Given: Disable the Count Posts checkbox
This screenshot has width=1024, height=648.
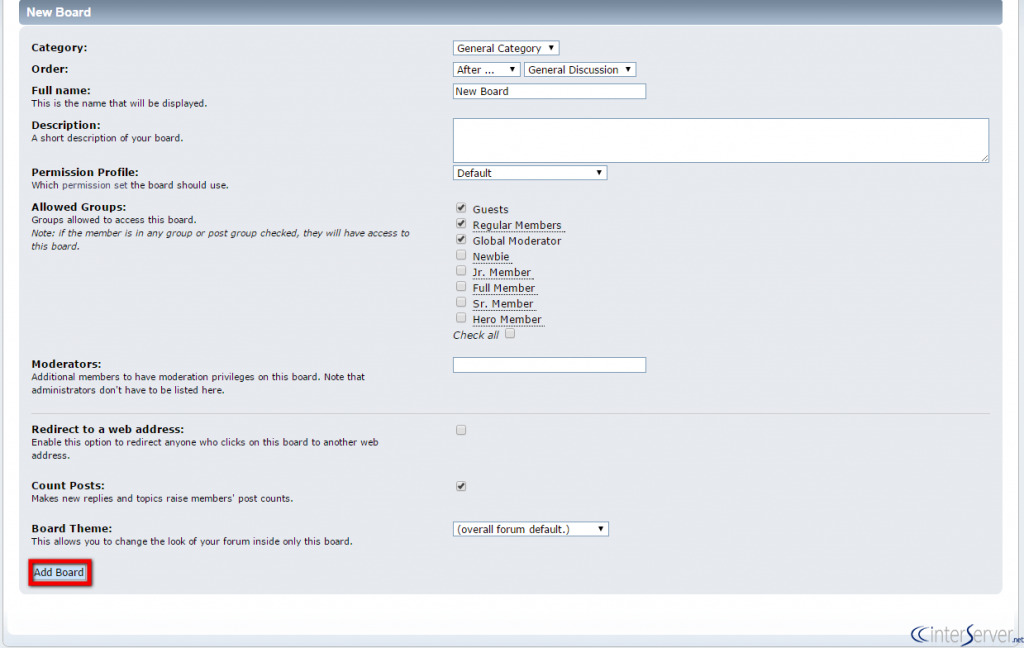Looking at the screenshot, I should (461, 487).
